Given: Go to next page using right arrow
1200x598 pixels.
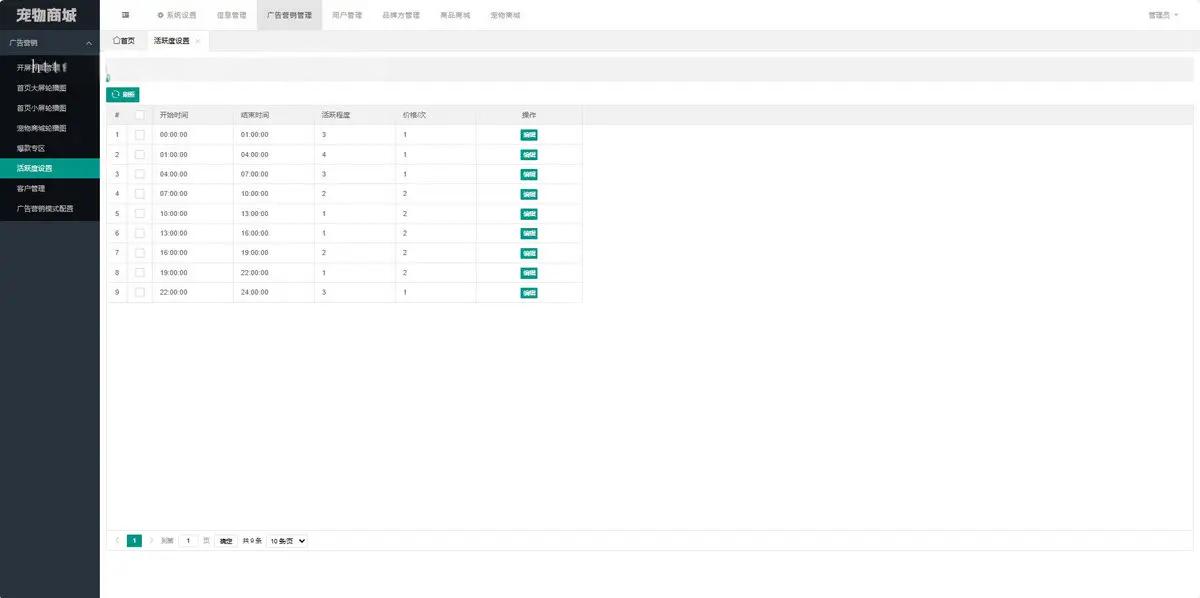Looking at the screenshot, I should [x=152, y=541].
